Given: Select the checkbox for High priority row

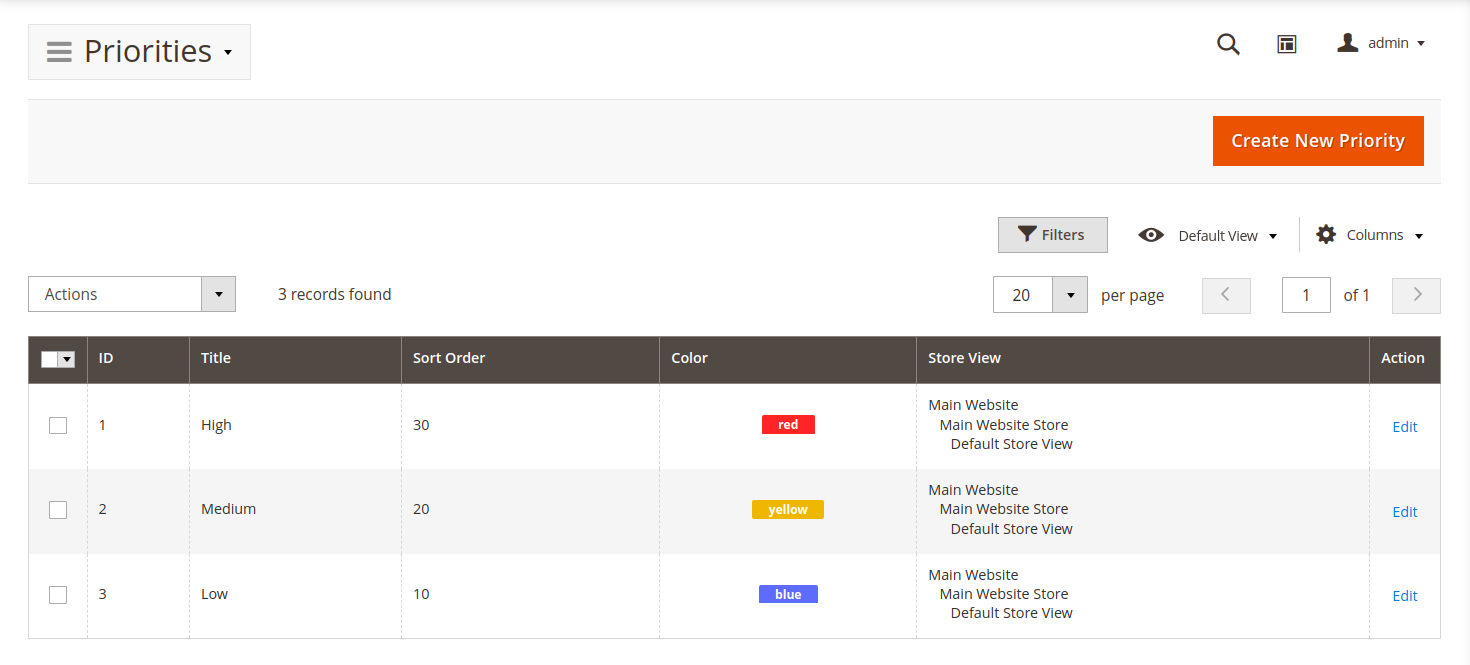Looking at the screenshot, I should coord(58,426).
